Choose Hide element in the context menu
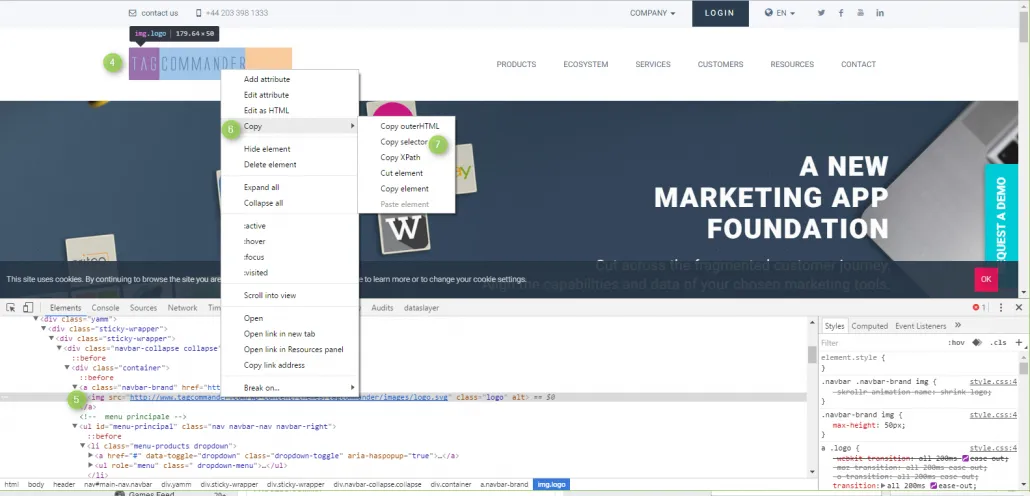The height and width of the screenshot is (496, 1030). (267, 149)
